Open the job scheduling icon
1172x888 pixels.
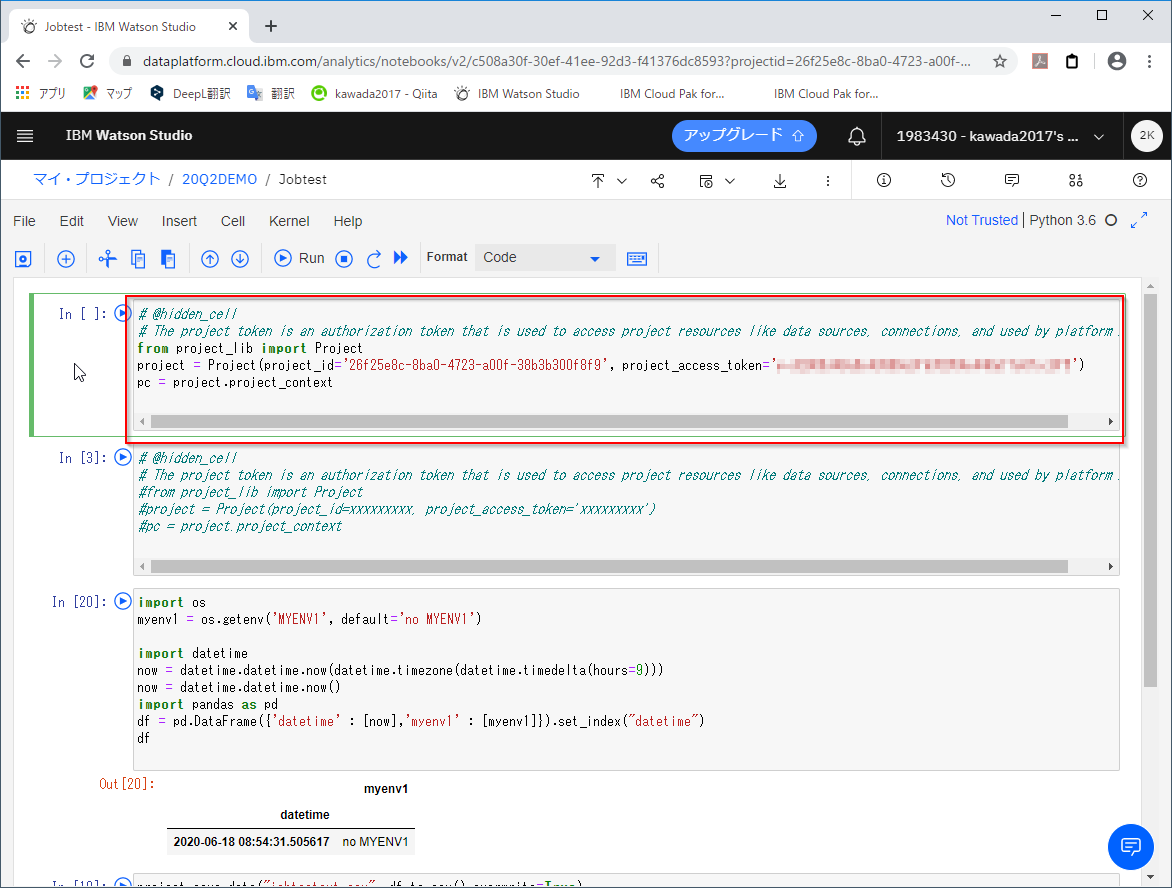coord(706,181)
